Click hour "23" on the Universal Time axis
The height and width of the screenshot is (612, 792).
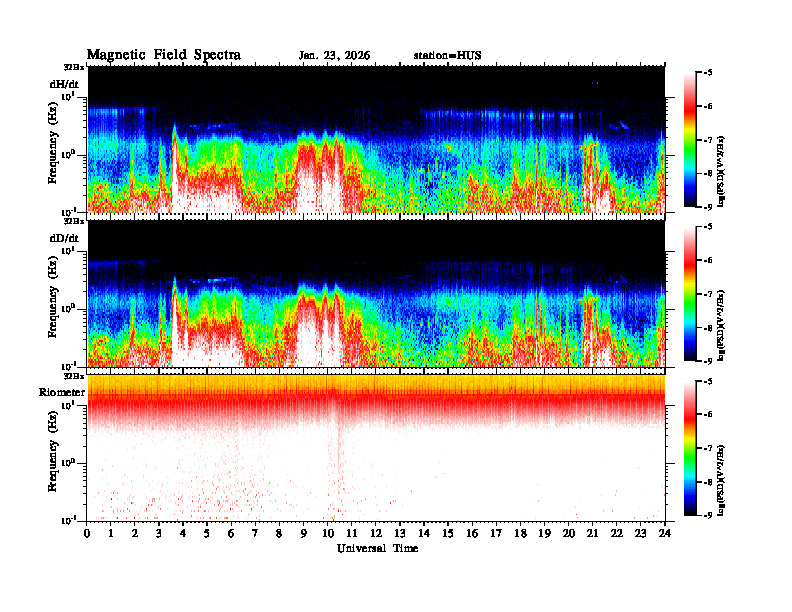640,533
